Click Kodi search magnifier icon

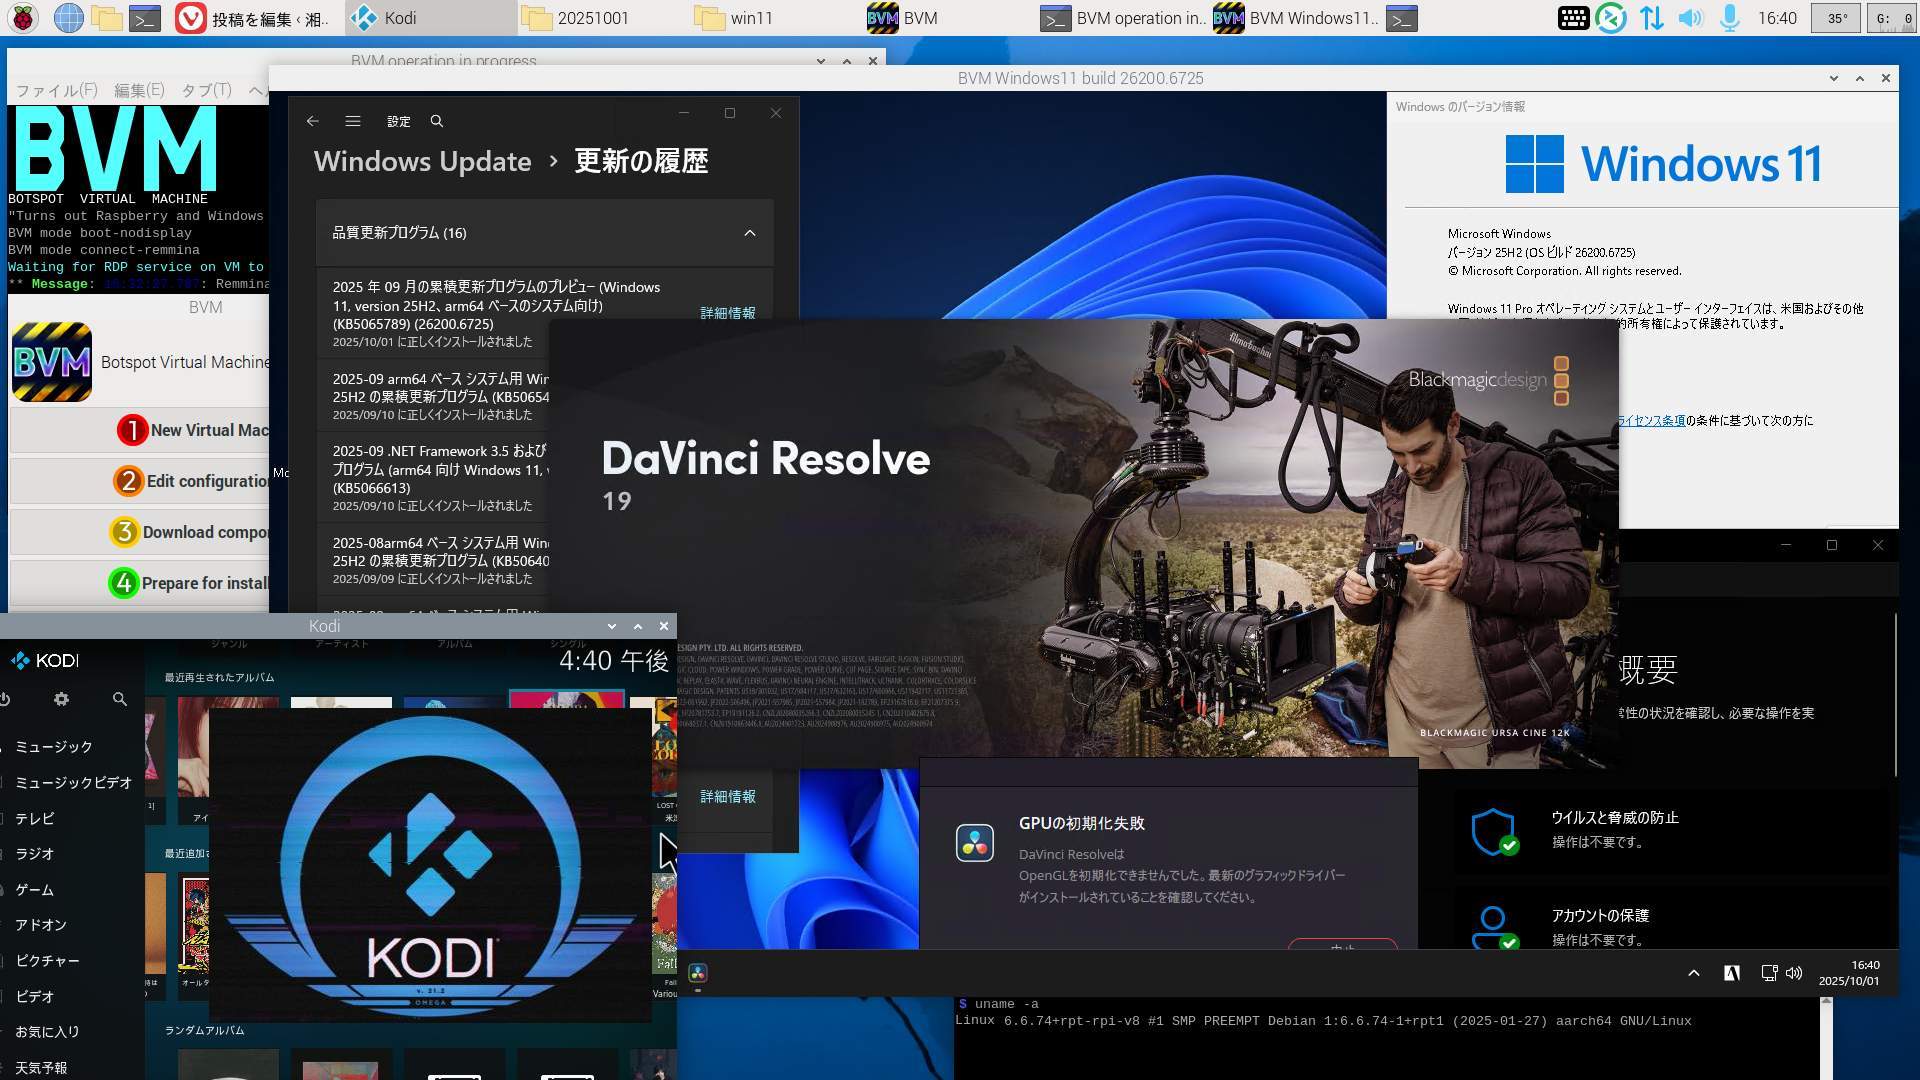[x=120, y=699]
